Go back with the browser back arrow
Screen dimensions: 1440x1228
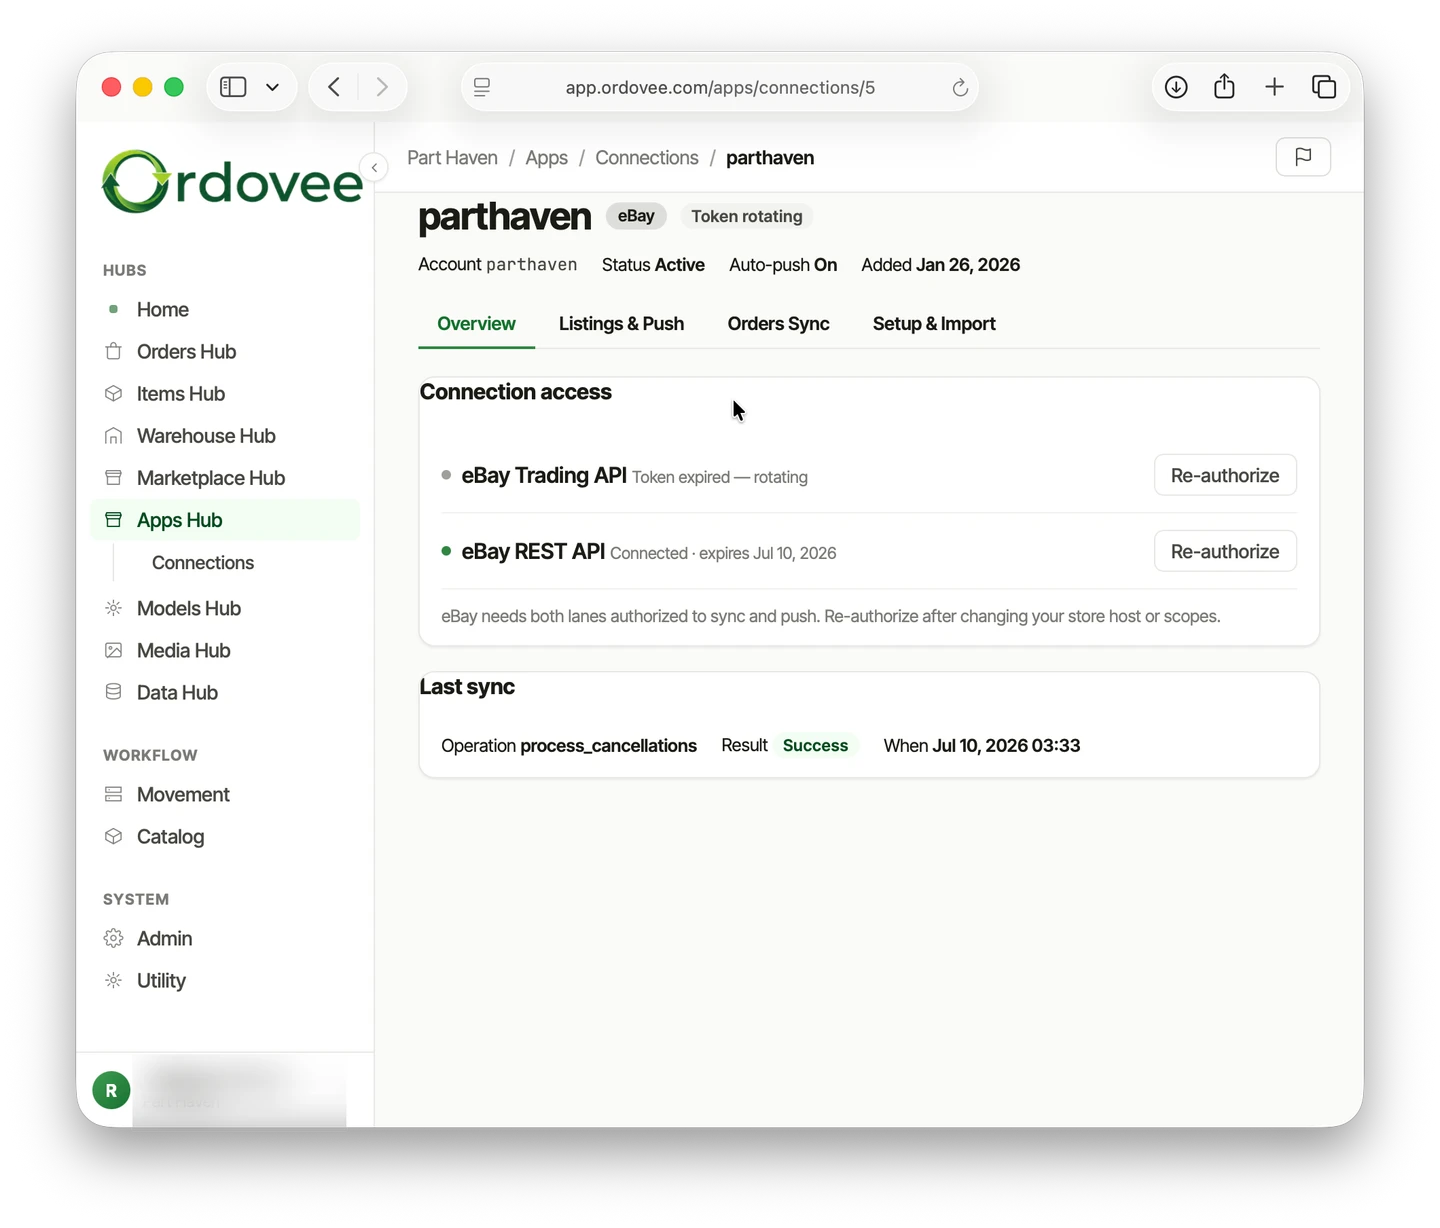[x=334, y=87]
